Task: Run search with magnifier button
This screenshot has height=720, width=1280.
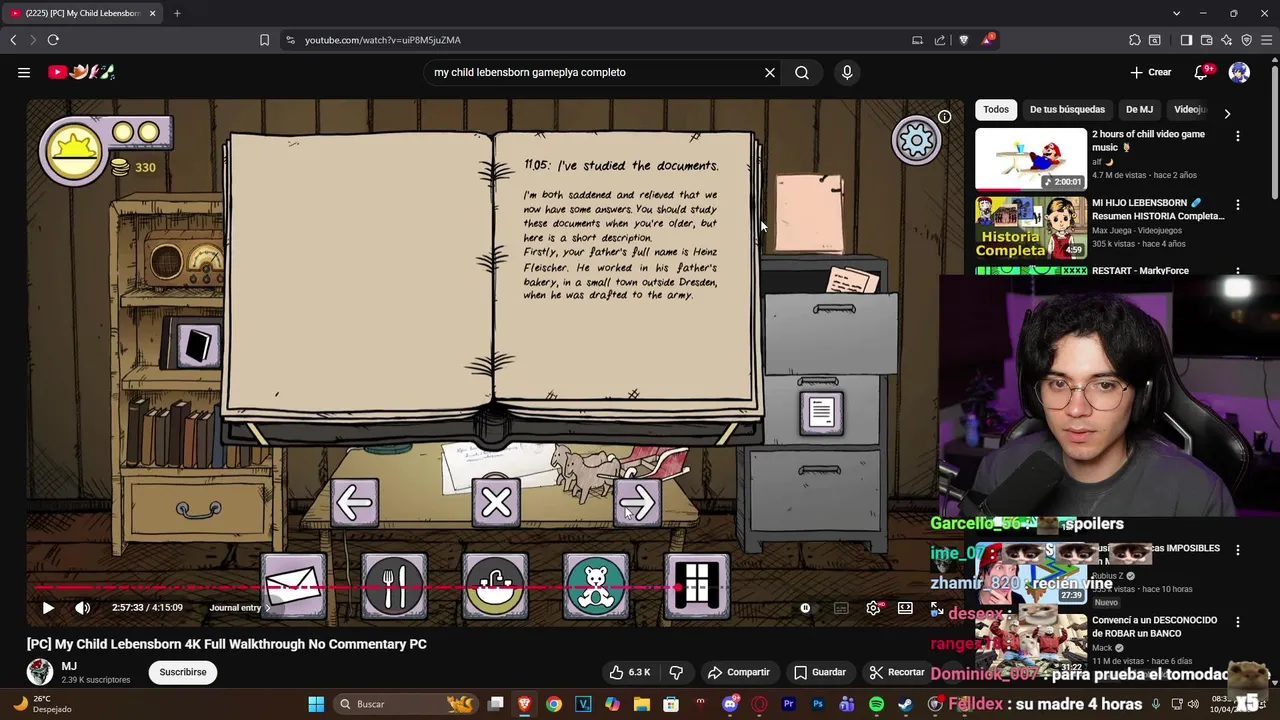Action: [802, 72]
